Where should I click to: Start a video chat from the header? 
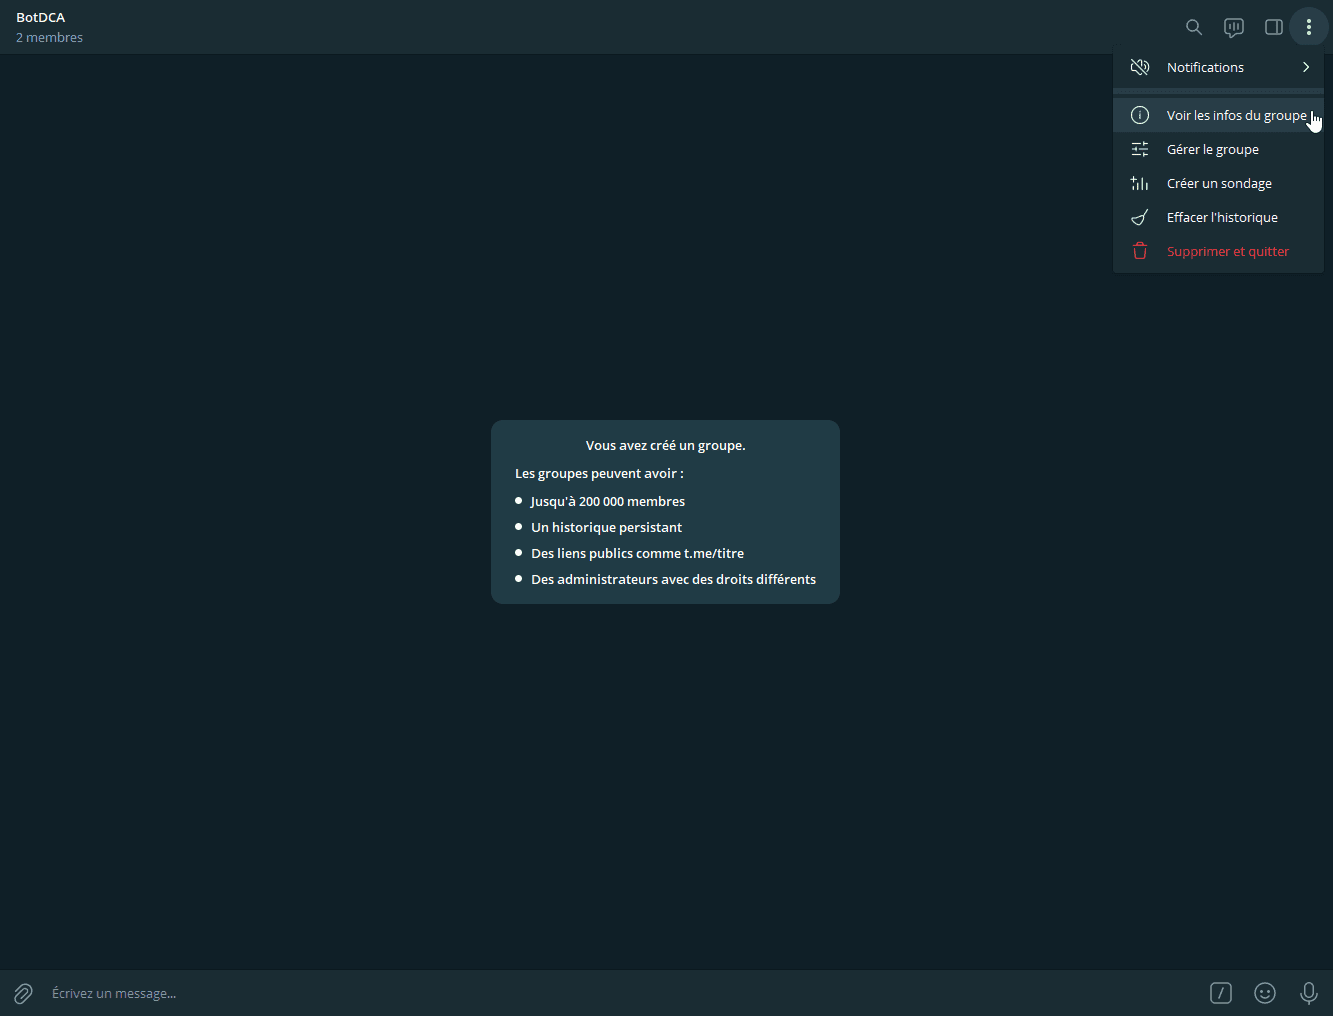[1234, 27]
